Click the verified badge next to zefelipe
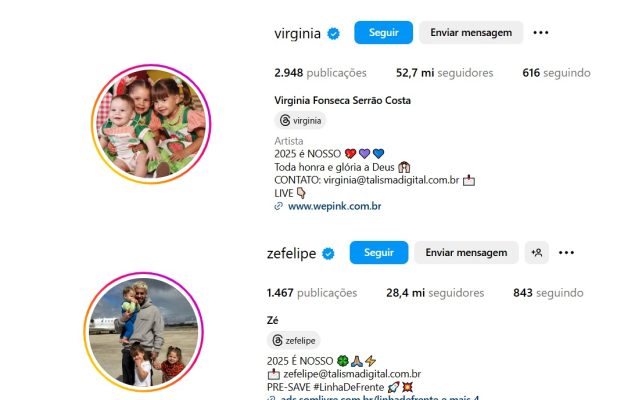This screenshot has width=617, height=400. [328, 254]
